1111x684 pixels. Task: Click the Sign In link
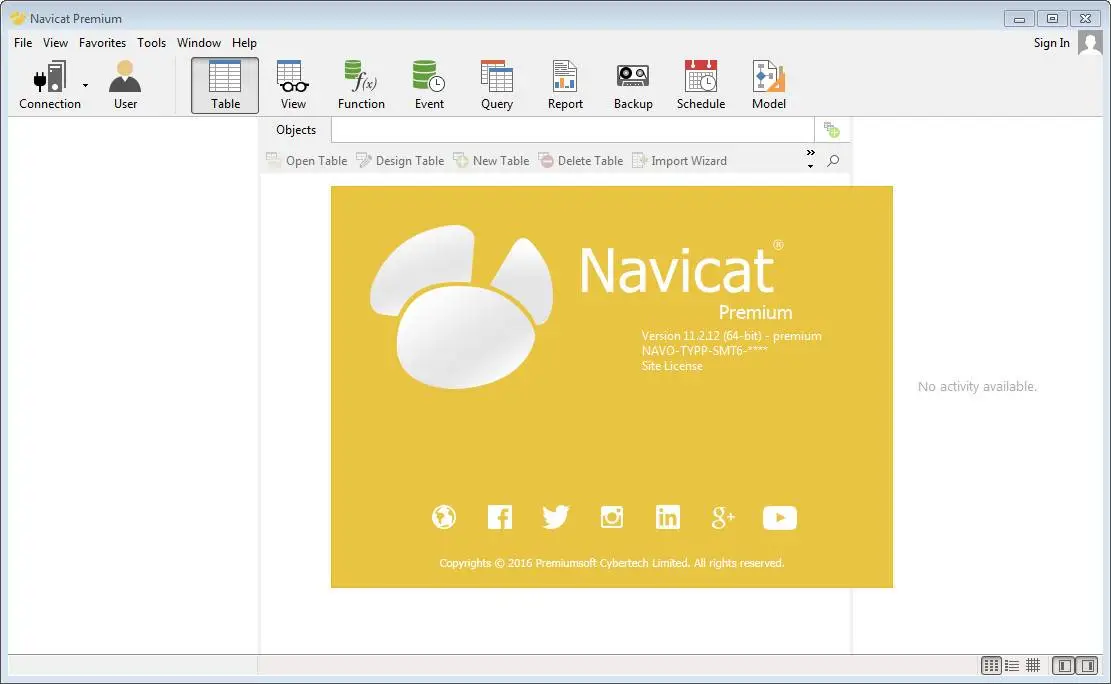(1051, 43)
